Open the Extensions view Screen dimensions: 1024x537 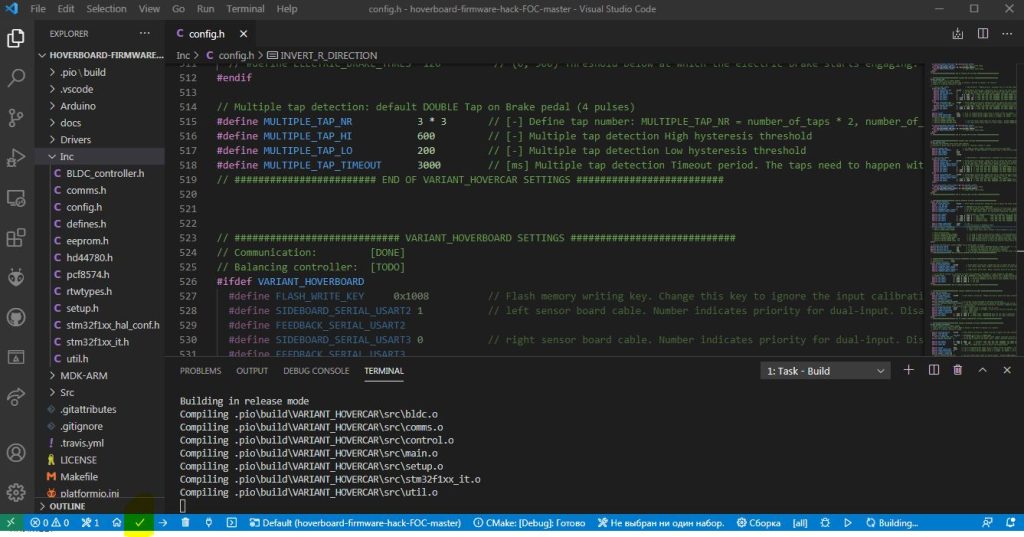pyautogui.click(x=16, y=238)
